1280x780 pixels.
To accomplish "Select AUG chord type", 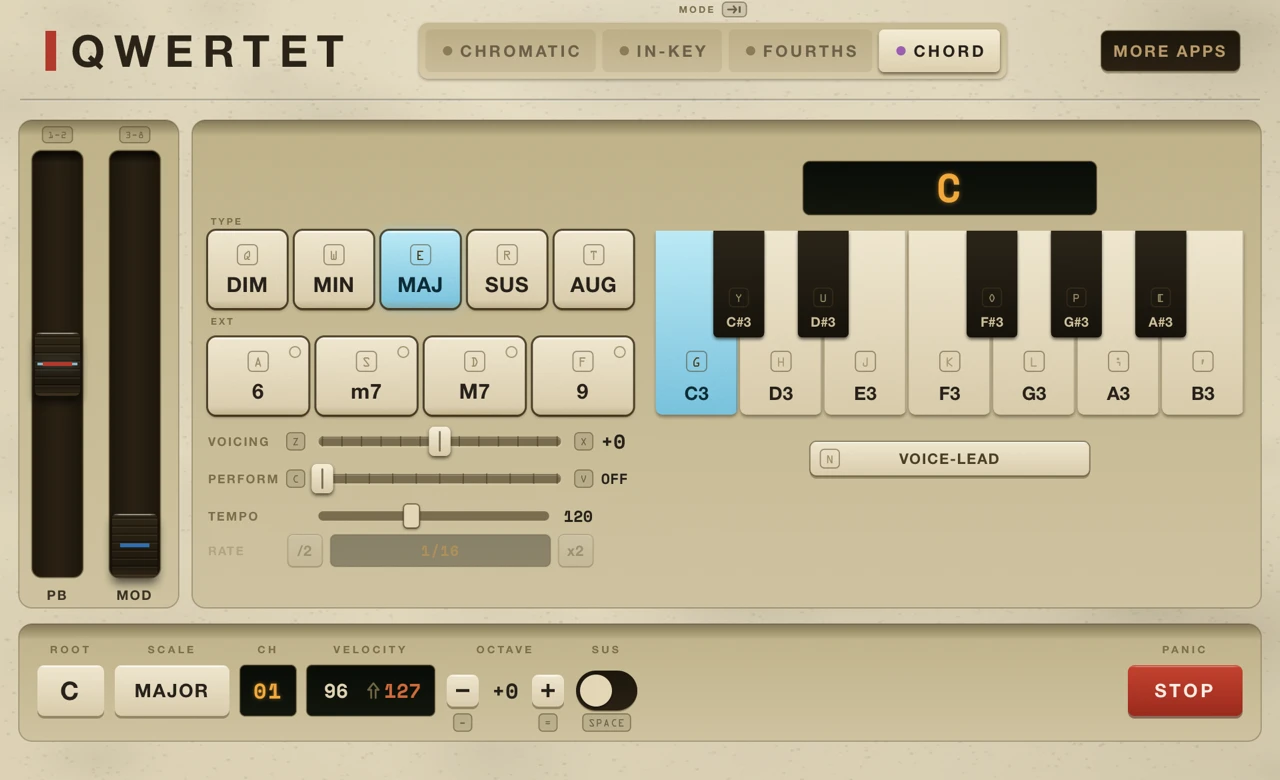I will point(594,270).
